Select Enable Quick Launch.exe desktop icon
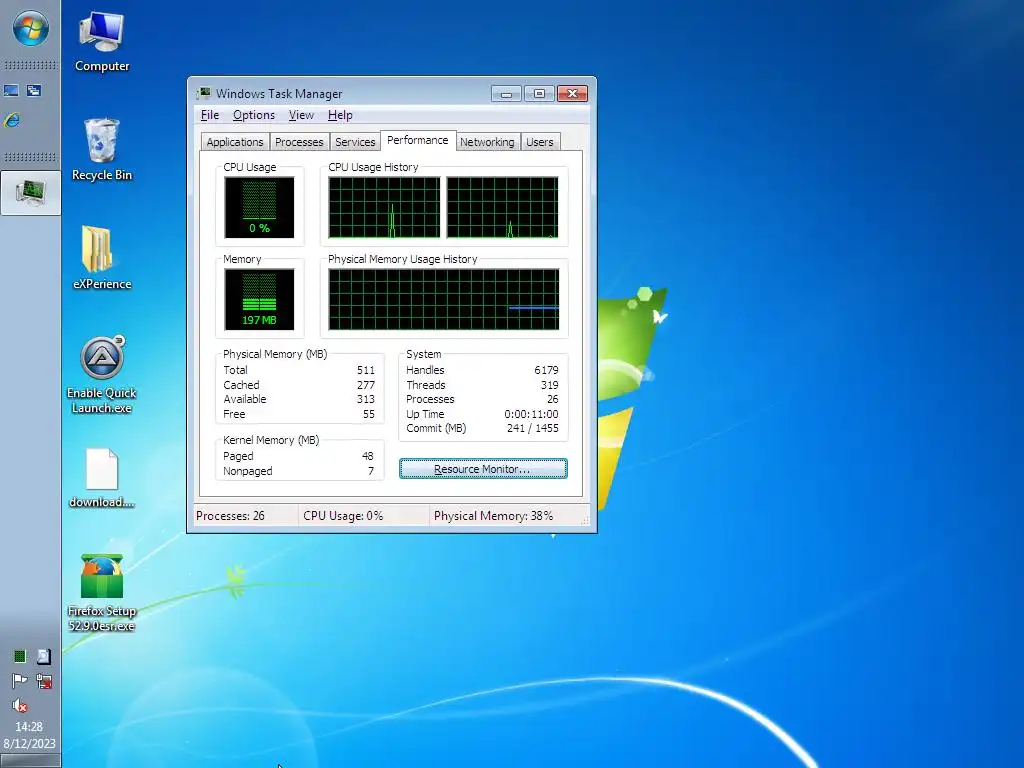Image resolution: width=1024 pixels, height=768 pixels. click(x=101, y=376)
